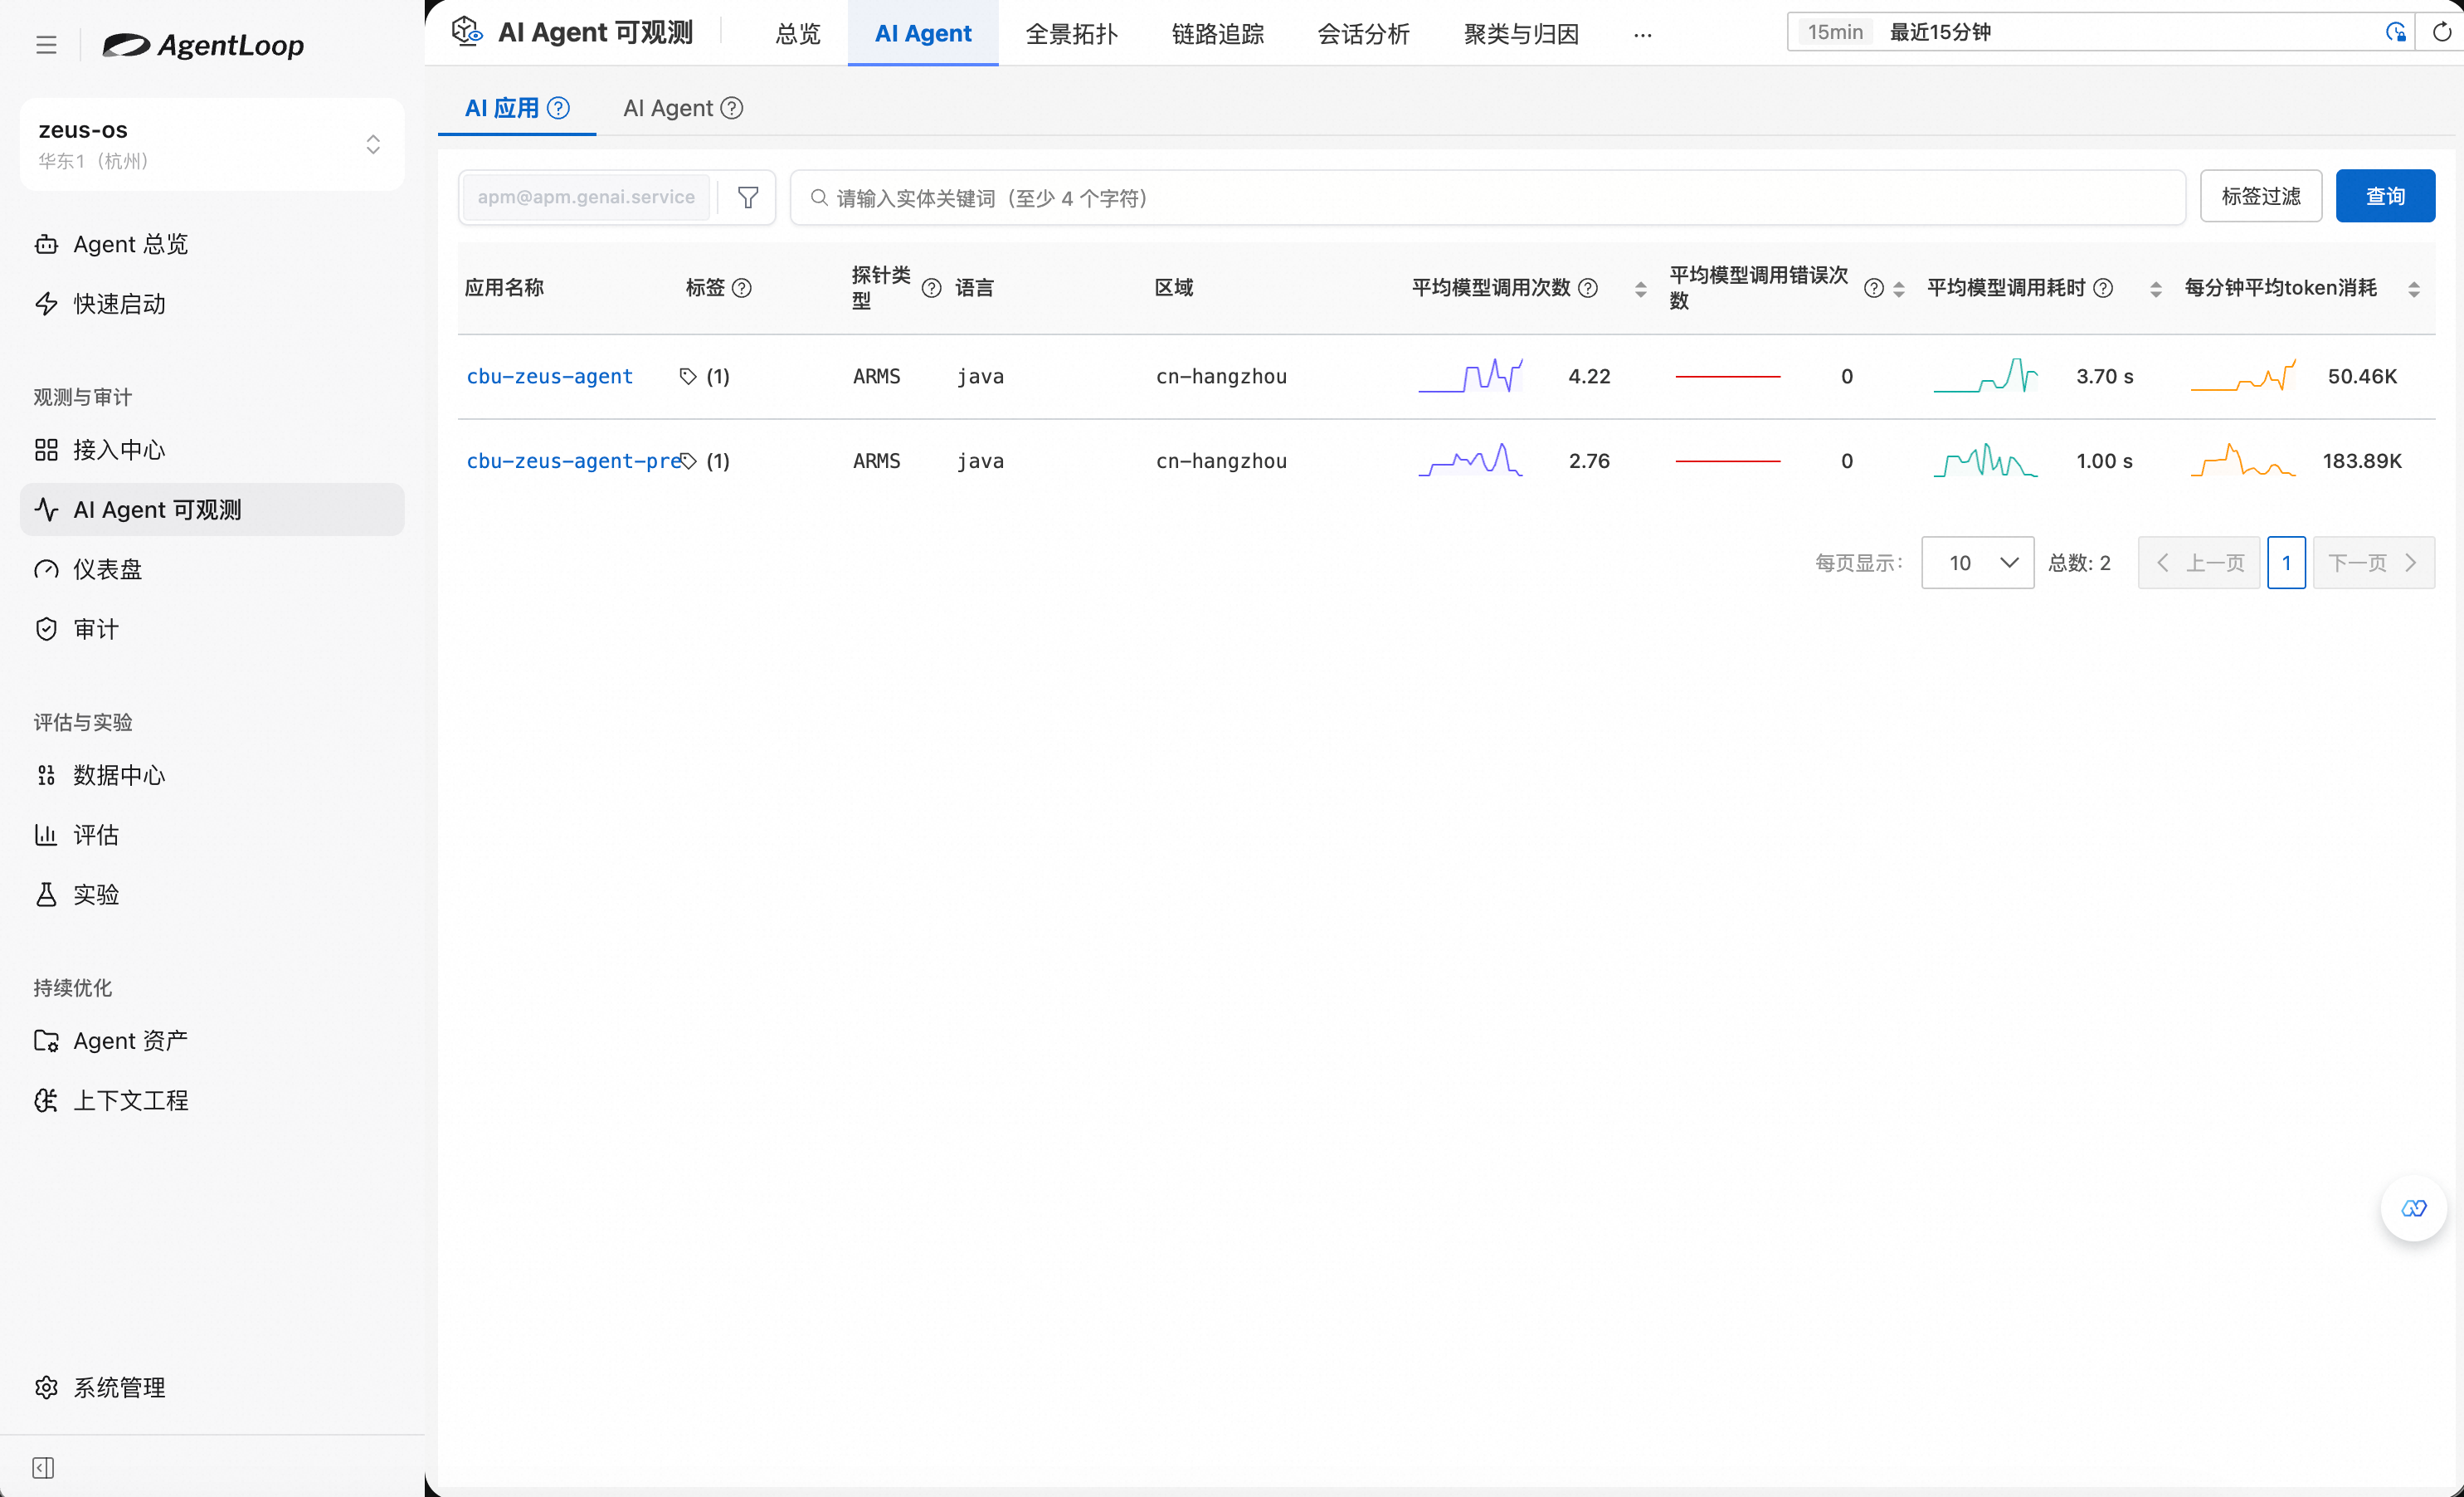
Task: Open the per-page 10 dropdown
Action: pyautogui.click(x=1977, y=563)
